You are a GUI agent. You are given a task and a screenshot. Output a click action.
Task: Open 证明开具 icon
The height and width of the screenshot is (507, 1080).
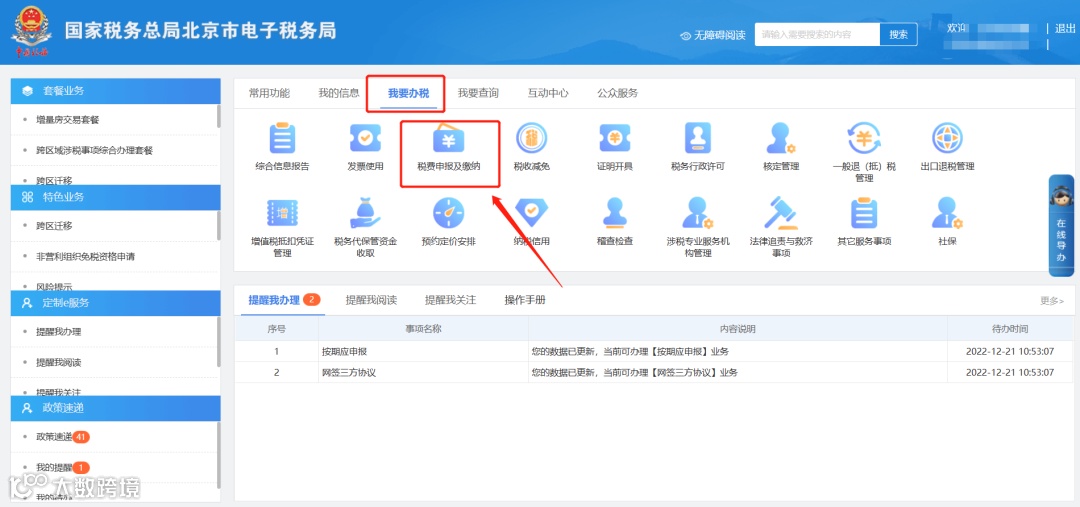point(614,138)
